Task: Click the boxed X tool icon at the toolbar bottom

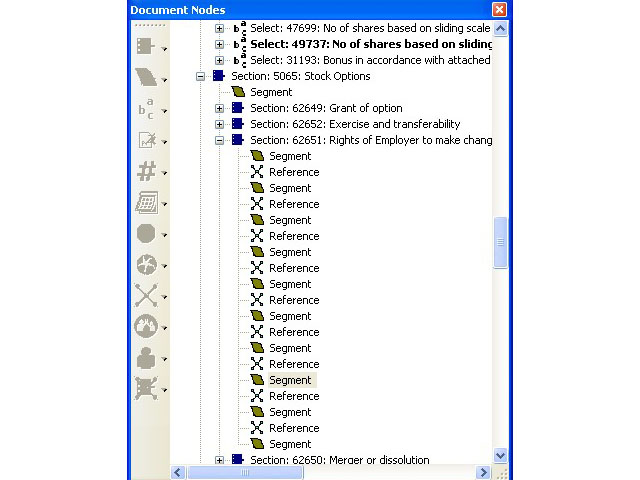Action: (x=146, y=388)
